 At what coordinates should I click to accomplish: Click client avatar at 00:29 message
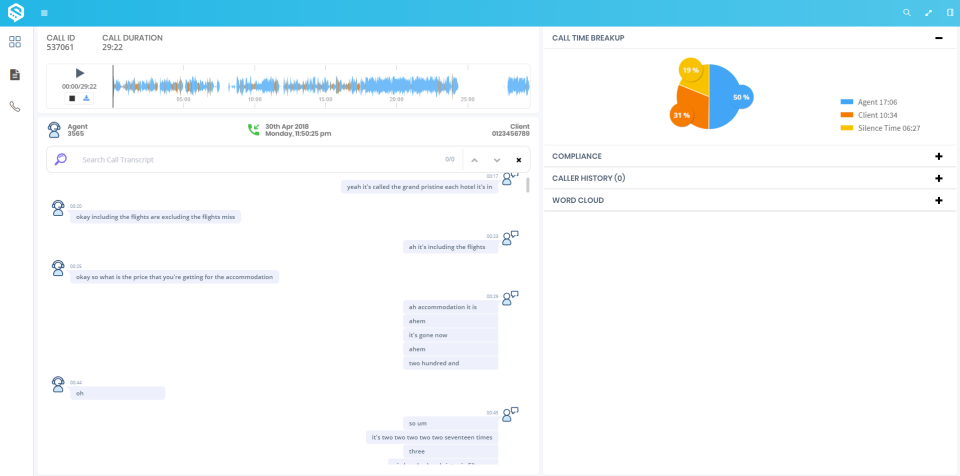tap(510, 298)
